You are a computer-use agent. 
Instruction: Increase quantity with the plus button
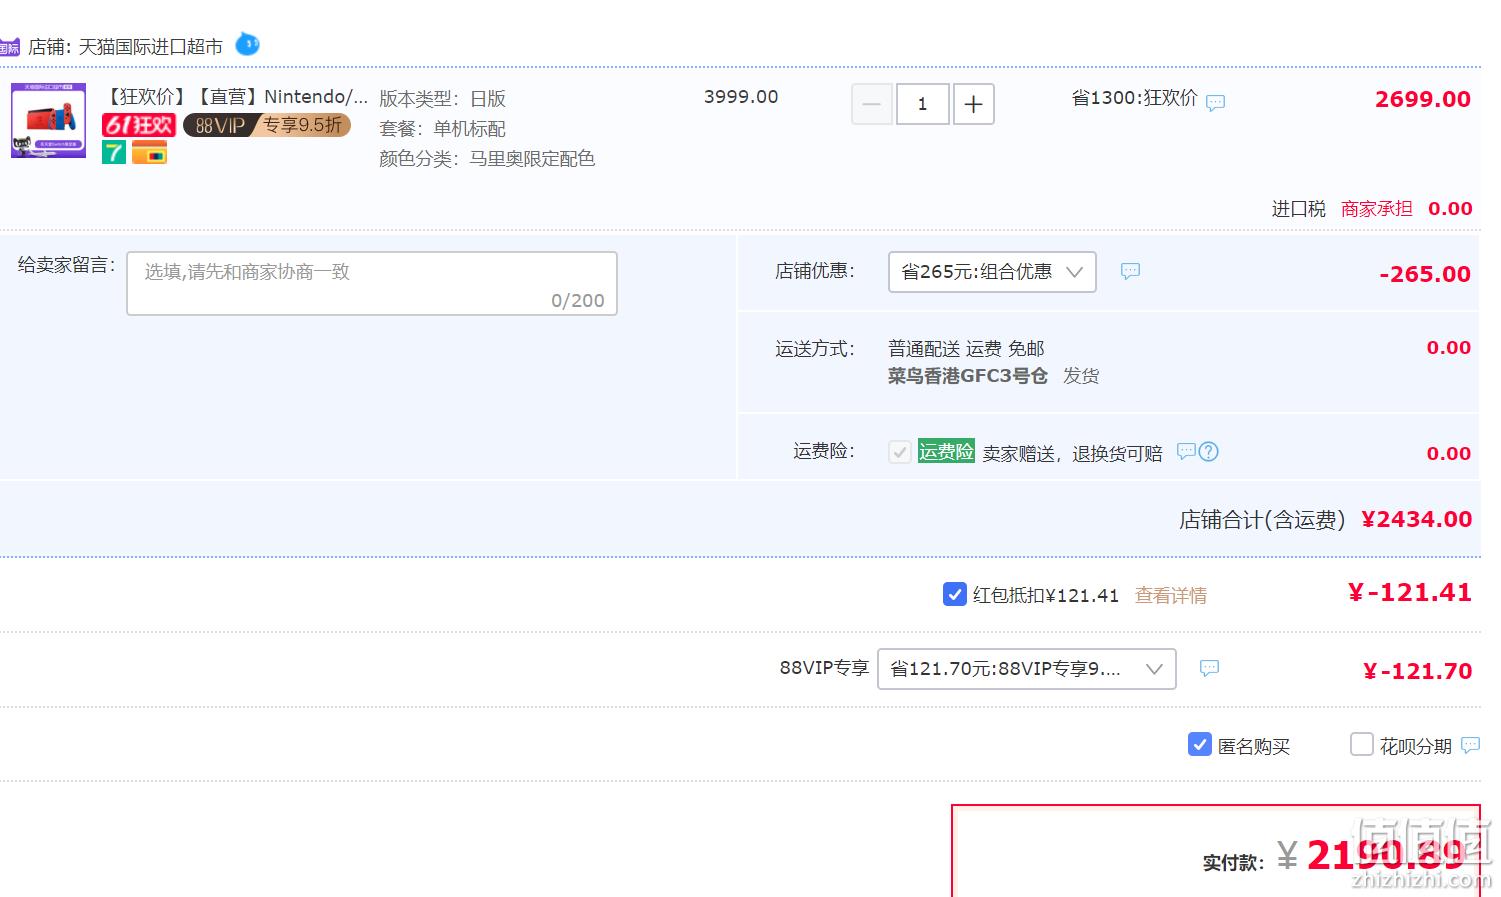tap(973, 104)
